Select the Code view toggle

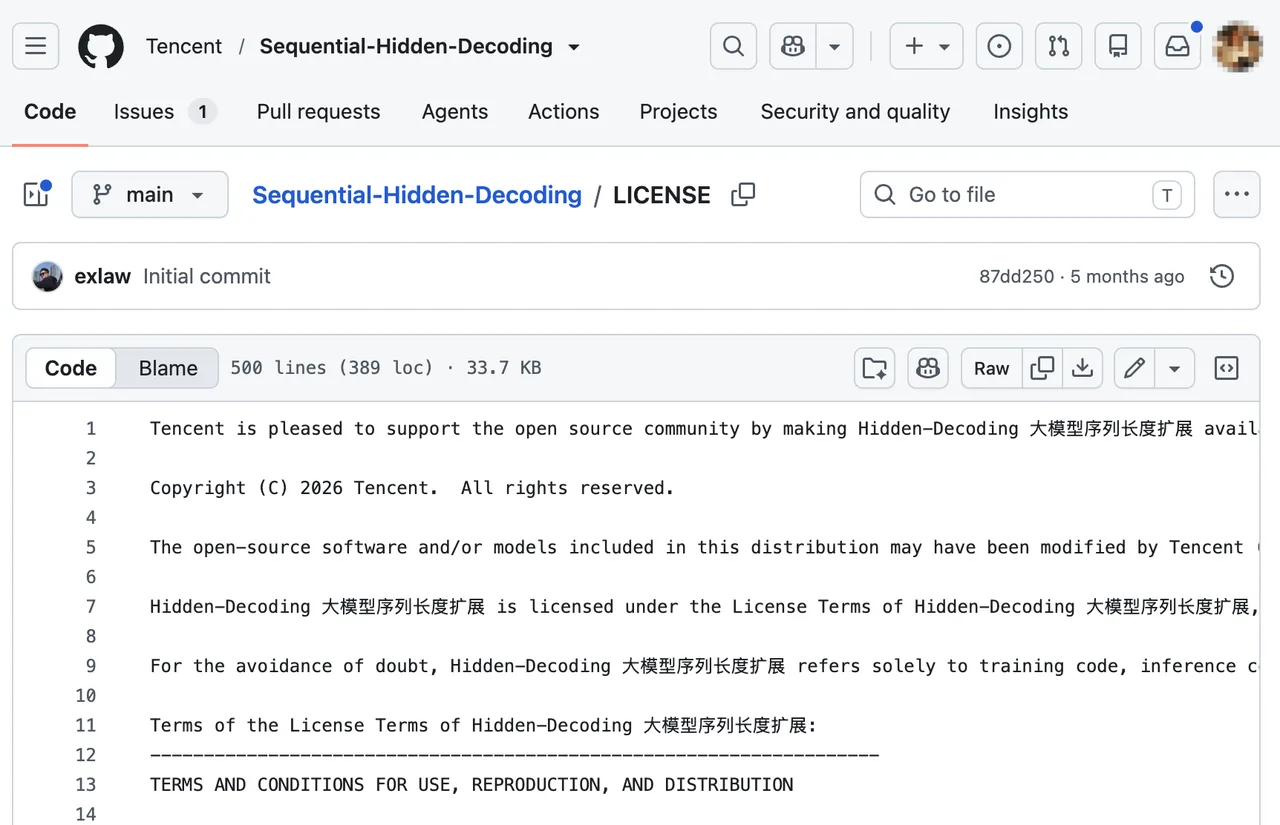[x=71, y=368]
